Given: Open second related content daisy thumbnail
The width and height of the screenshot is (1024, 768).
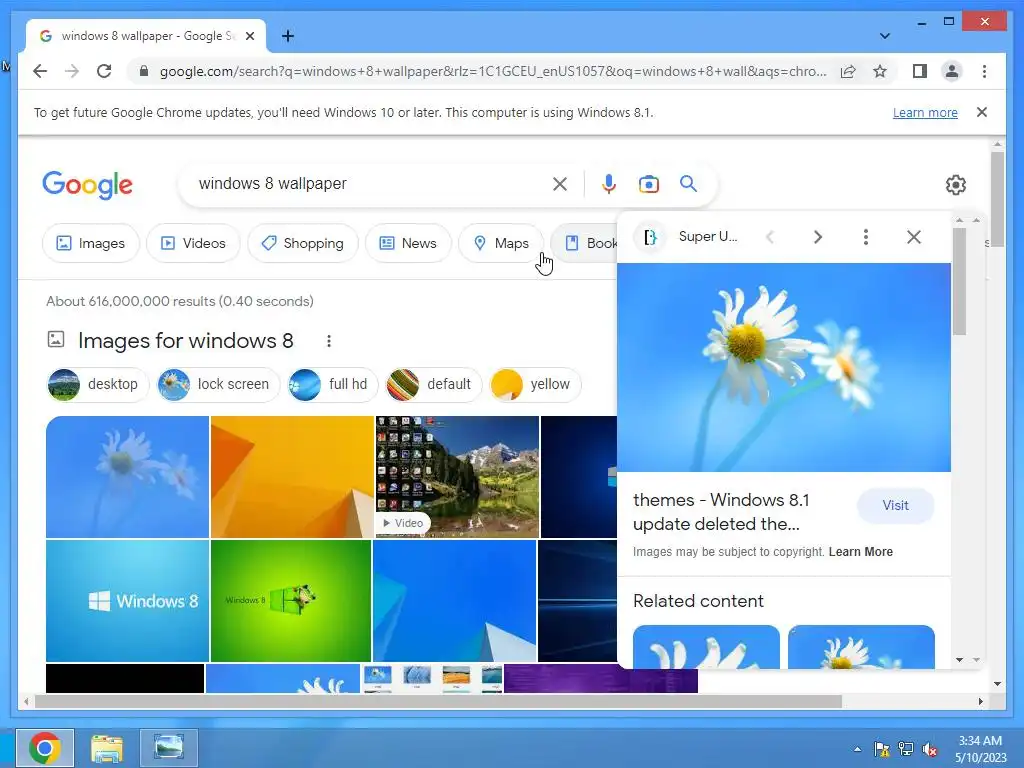Looking at the screenshot, I should (x=861, y=647).
